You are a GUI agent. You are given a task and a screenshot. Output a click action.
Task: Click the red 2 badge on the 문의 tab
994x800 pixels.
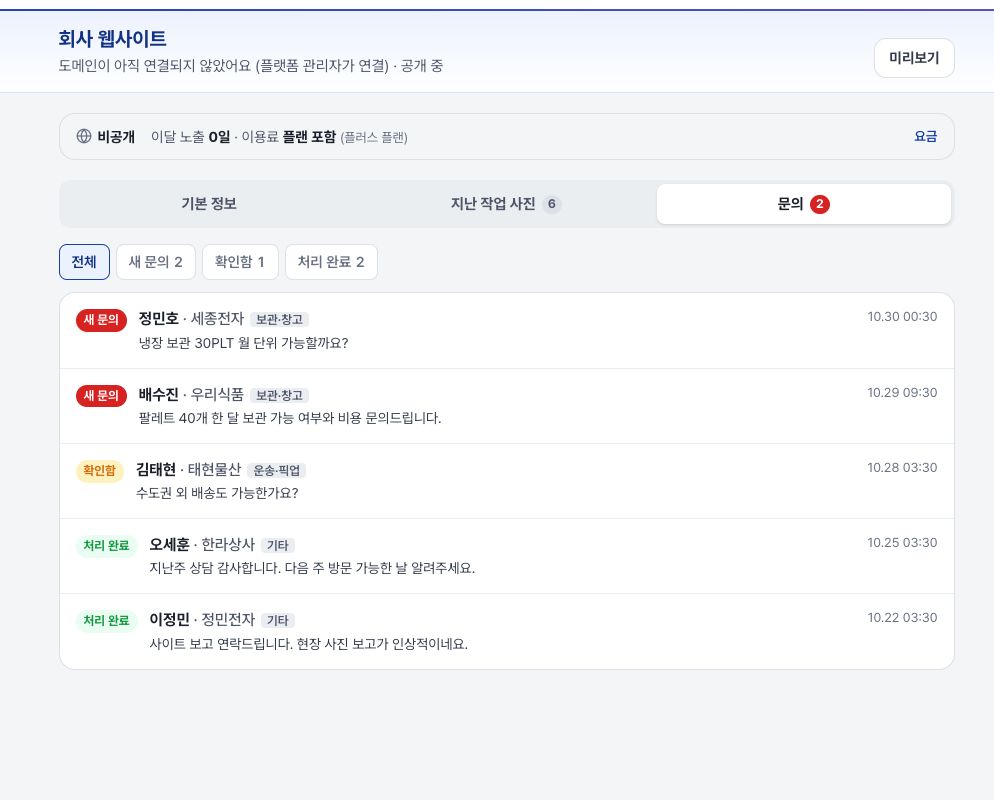[820, 204]
